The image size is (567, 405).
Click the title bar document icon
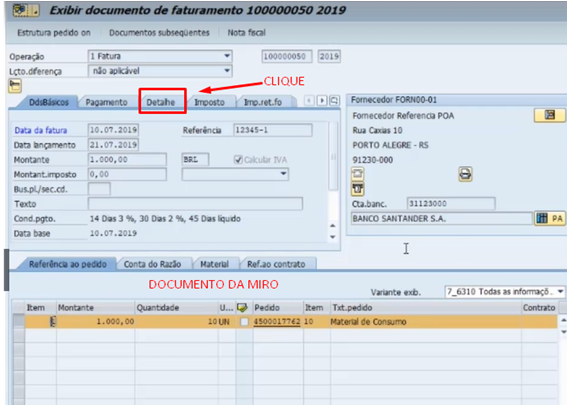click(26, 10)
